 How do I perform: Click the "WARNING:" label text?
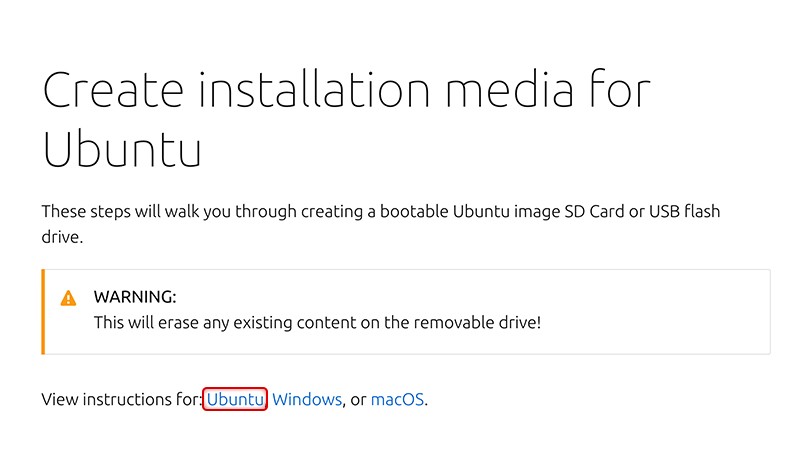pos(135,296)
